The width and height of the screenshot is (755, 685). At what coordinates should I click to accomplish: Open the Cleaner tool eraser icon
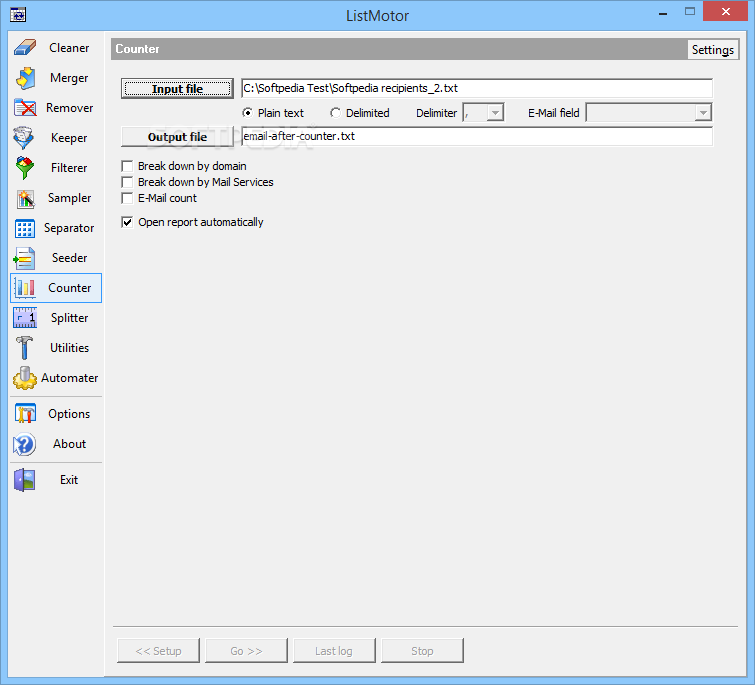tap(25, 48)
